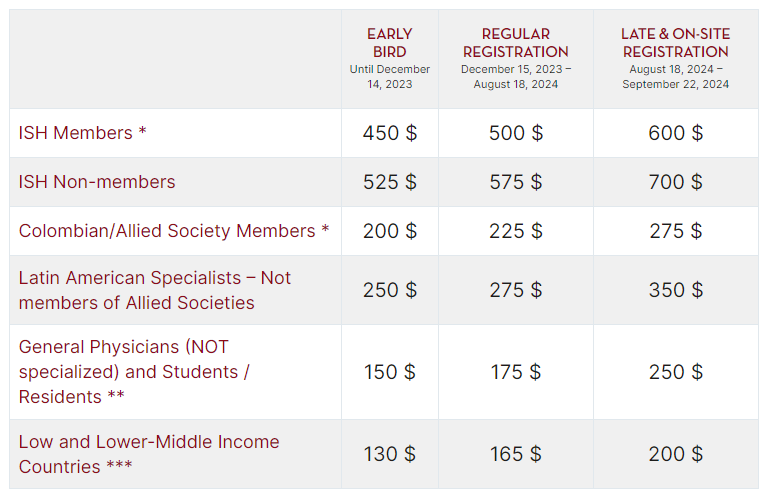Select the 175 $ residents regular price
Viewport: 767px width, 495px height.
516,372
